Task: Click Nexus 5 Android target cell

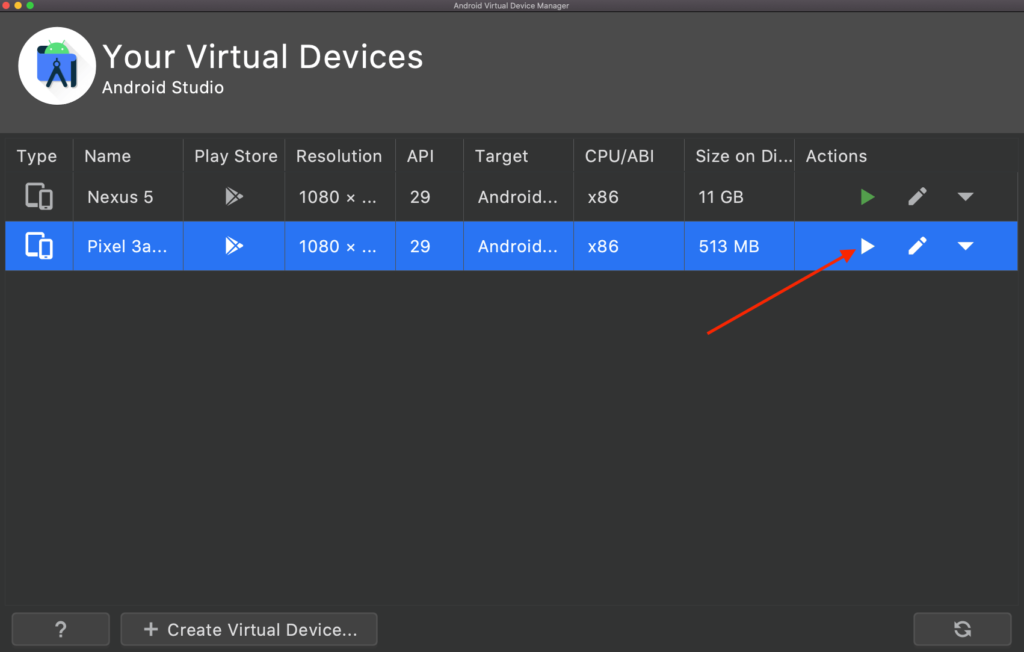Action: point(517,197)
